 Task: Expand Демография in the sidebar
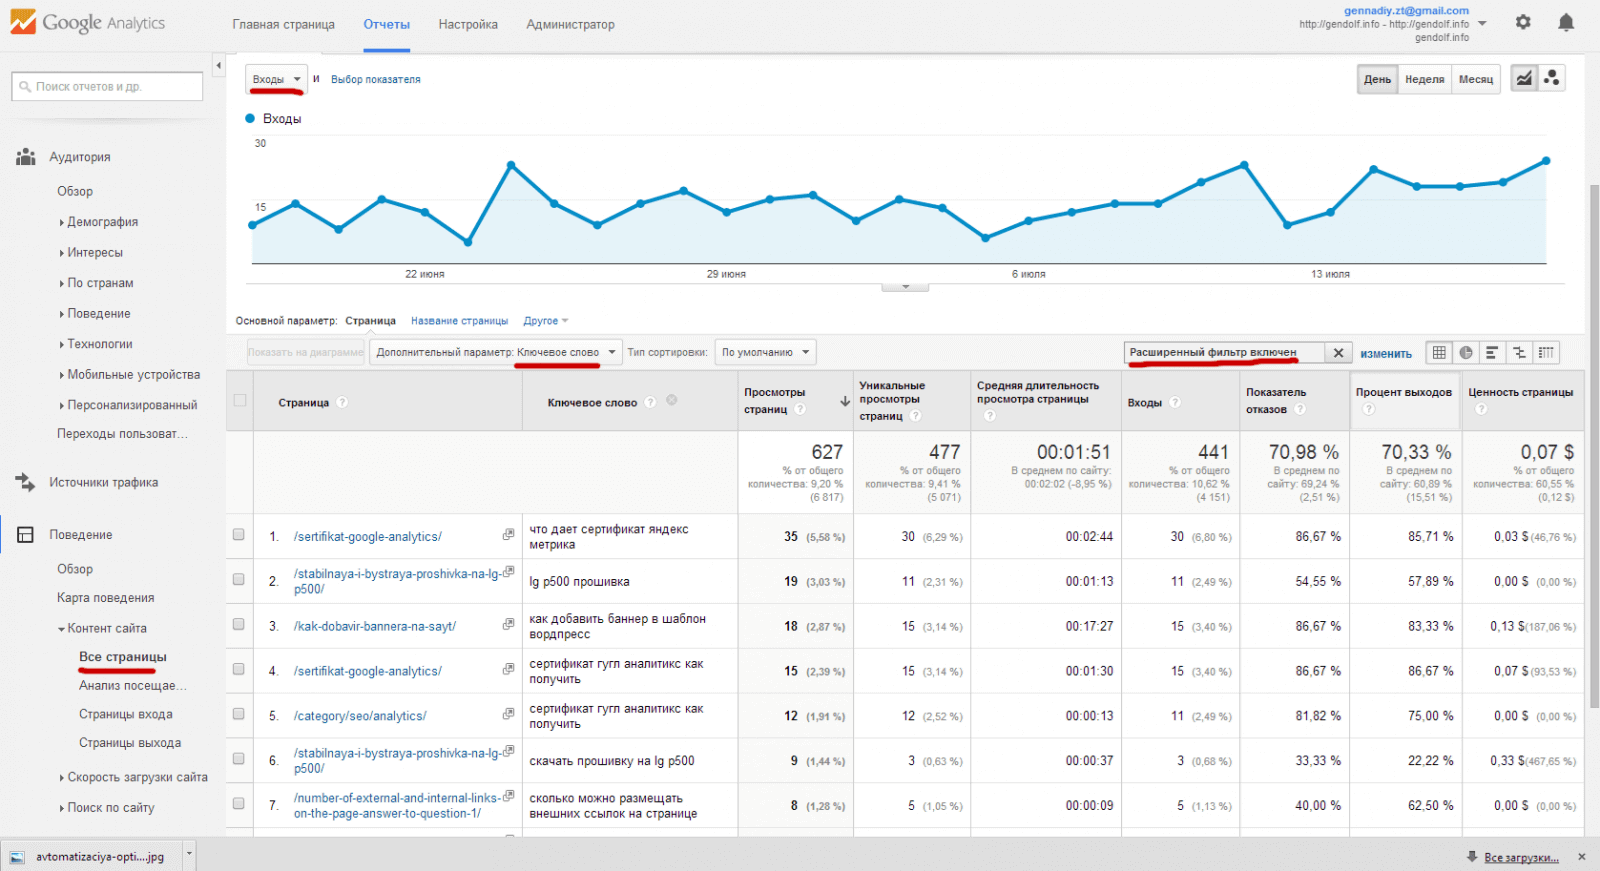pyautogui.click(x=102, y=222)
